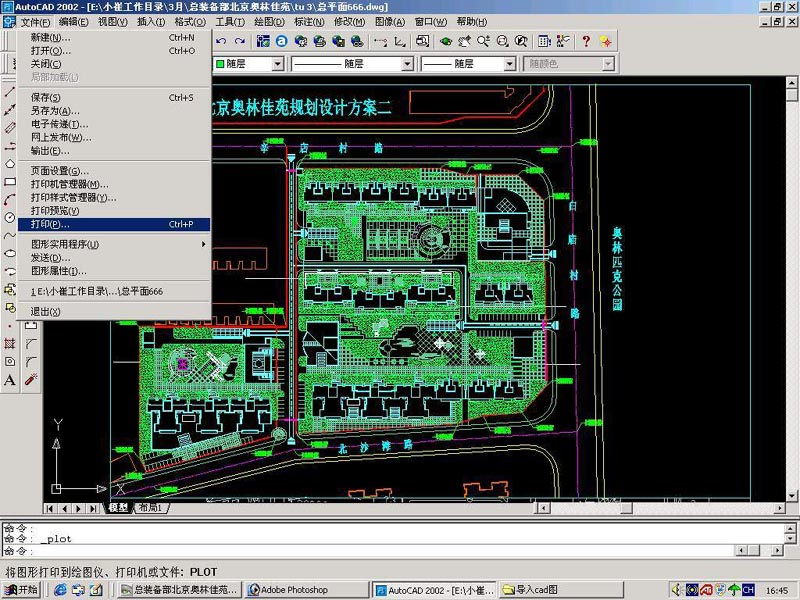Start the 3D Orbit tool

[x=445, y=41]
